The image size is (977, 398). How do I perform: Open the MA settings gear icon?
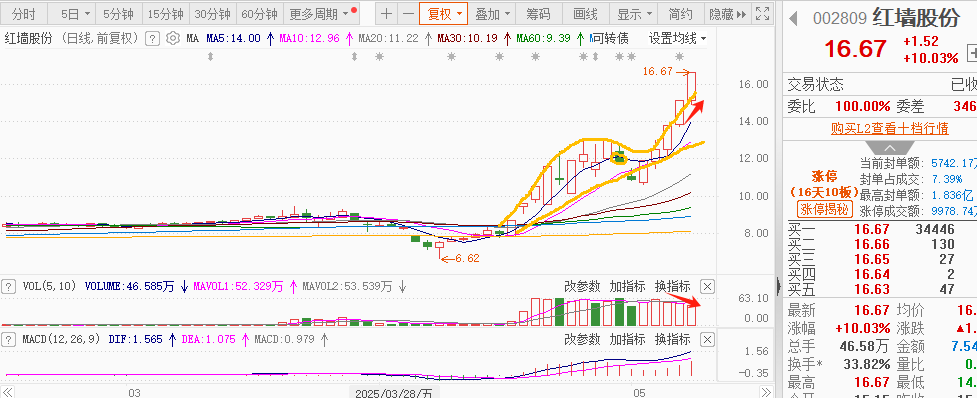click(x=173, y=39)
